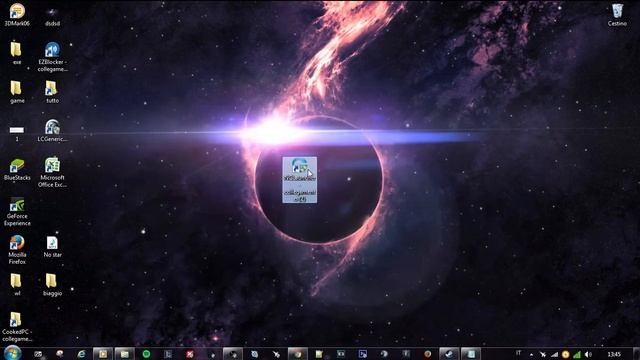This screenshot has width=640, height=360.
Task: Open the wl folder
Action: coord(16,284)
